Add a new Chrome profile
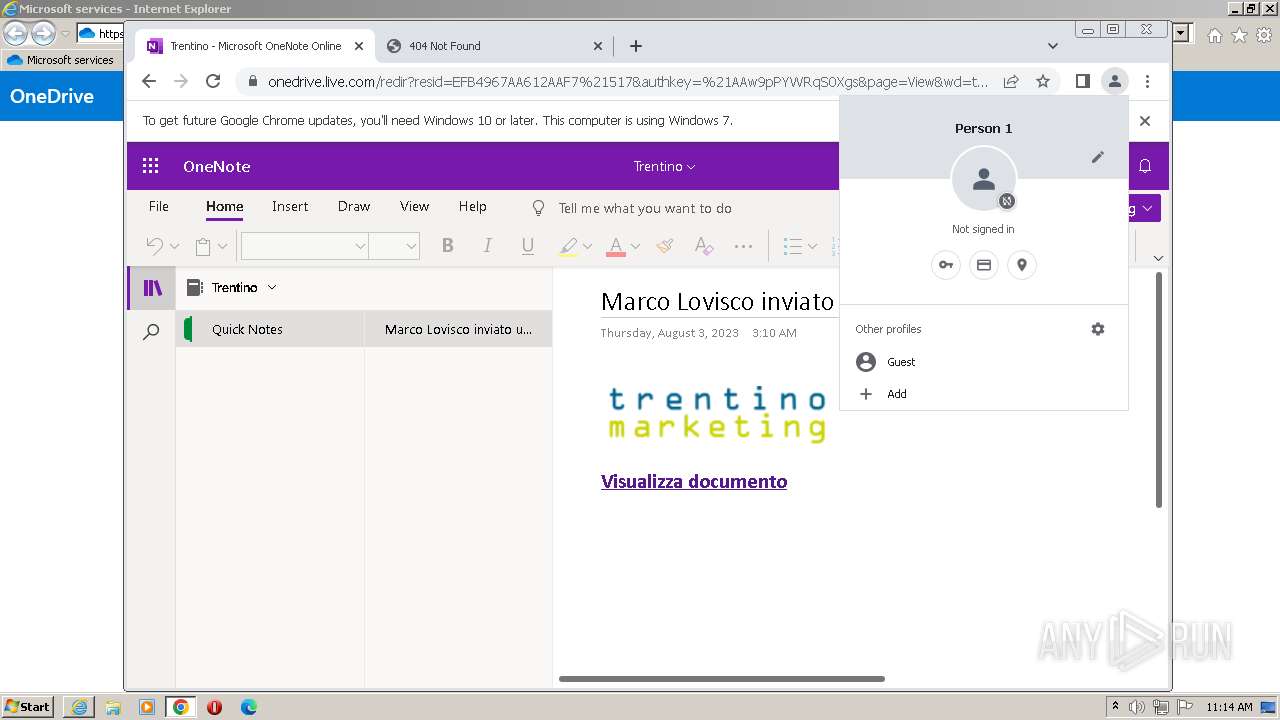The height and width of the screenshot is (720, 1280). 984,394
